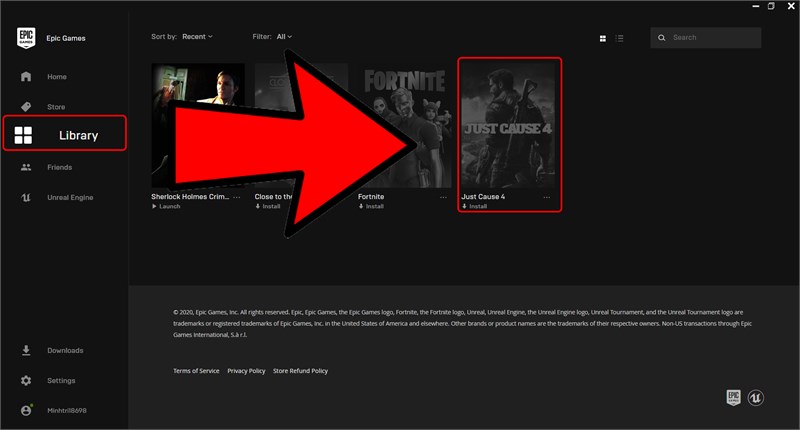
Task: Open Just Cause 4 three-dot options
Action: pyautogui.click(x=546, y=197)
